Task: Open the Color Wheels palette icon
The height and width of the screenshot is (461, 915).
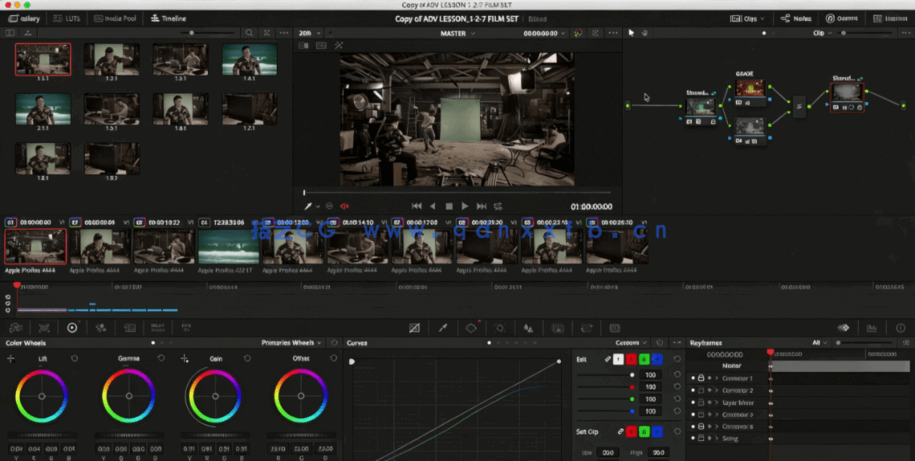Action: pyautogui.click(x=72, y=328)
